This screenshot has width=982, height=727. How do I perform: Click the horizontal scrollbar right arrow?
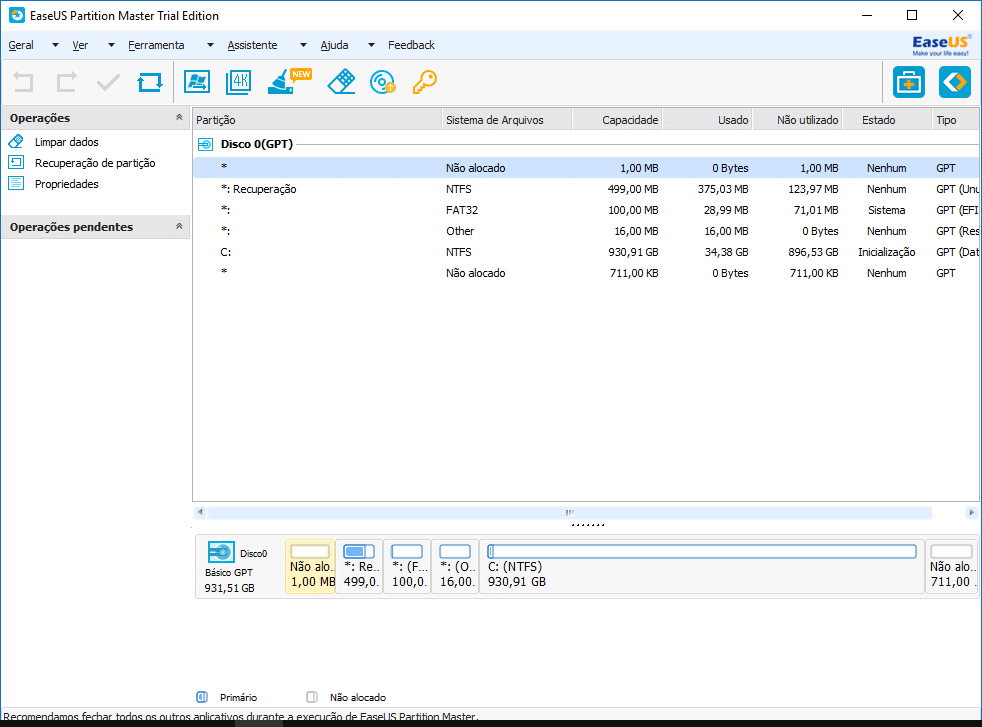point(971,512)
